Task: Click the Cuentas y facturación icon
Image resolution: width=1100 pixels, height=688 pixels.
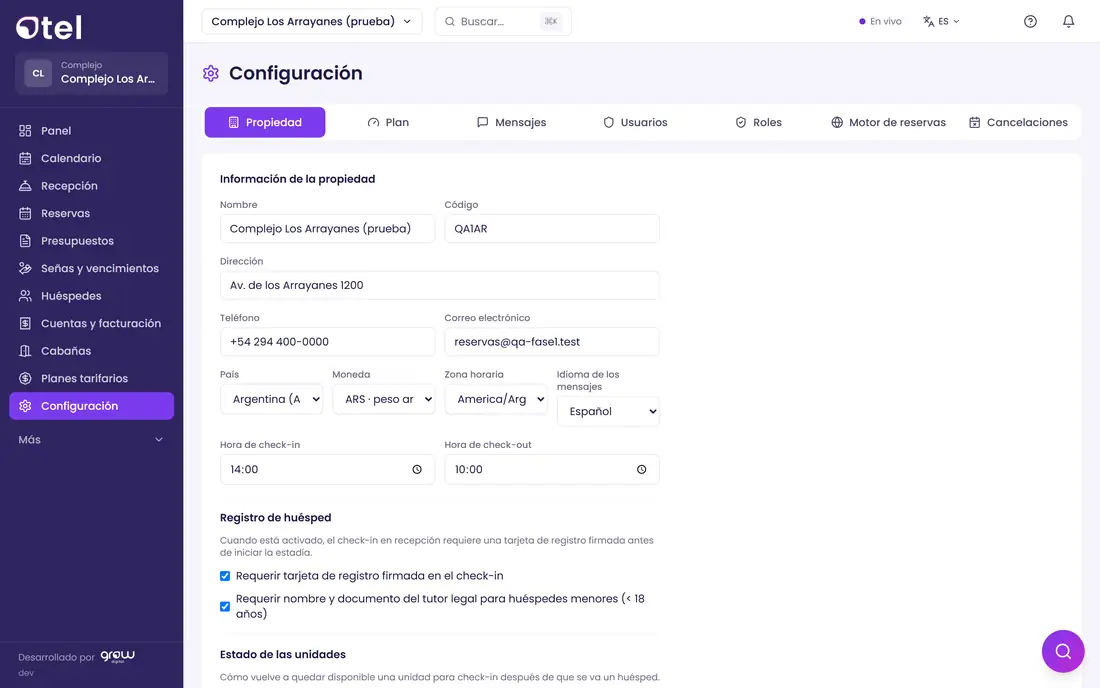Action: (x=25, y=323)
